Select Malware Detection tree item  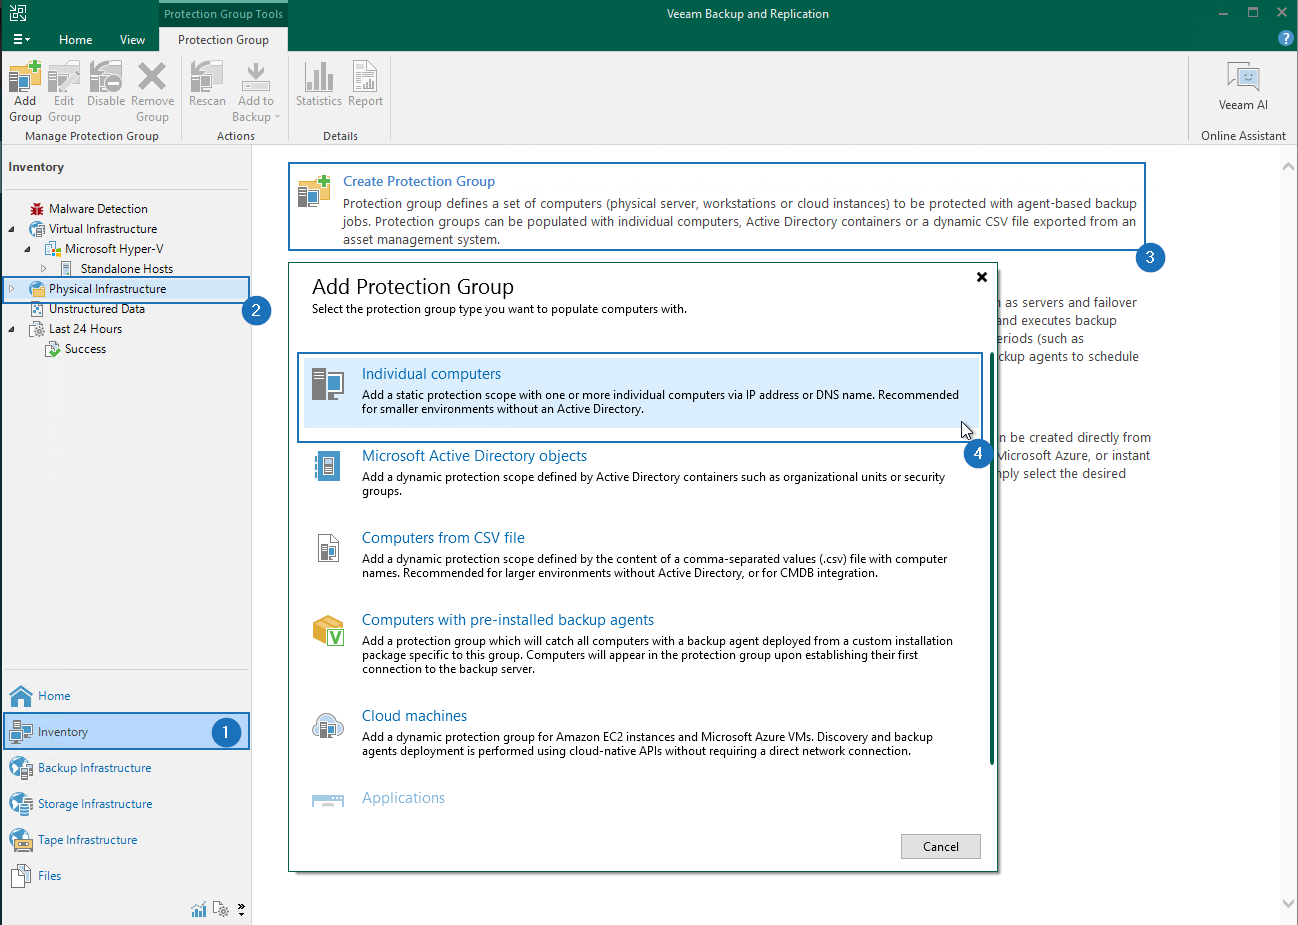[98, 209]
